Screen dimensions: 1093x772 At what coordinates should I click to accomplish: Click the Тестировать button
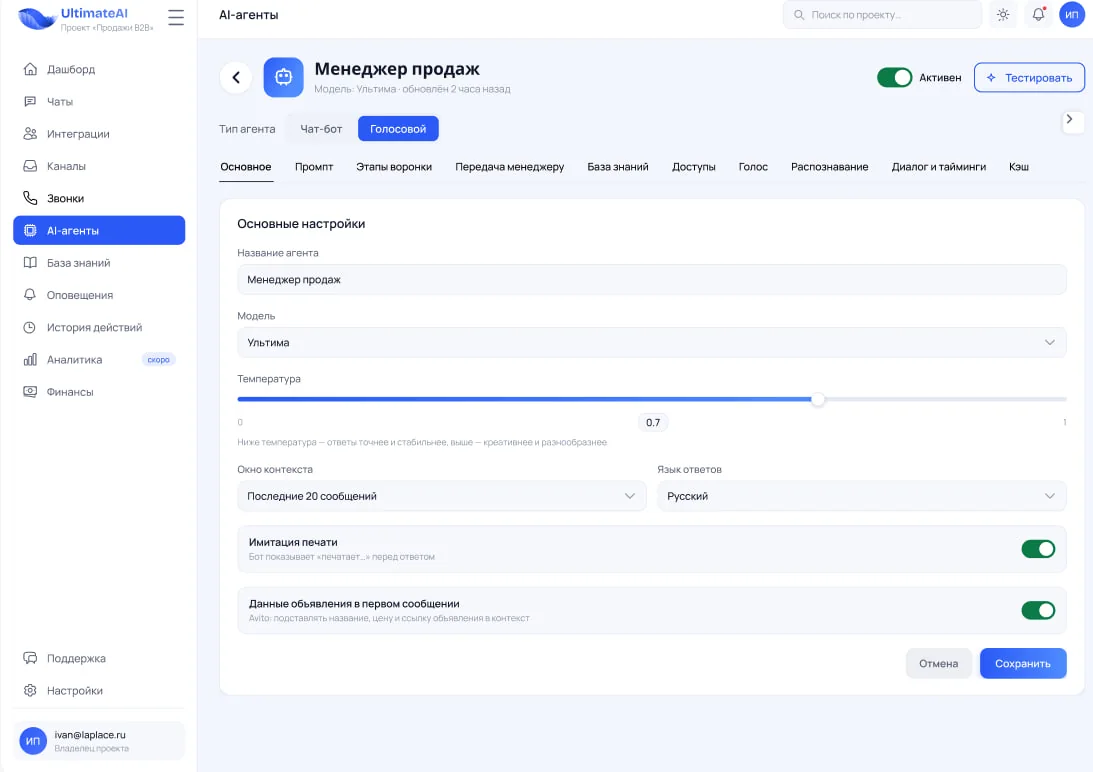pos(1029,77)
